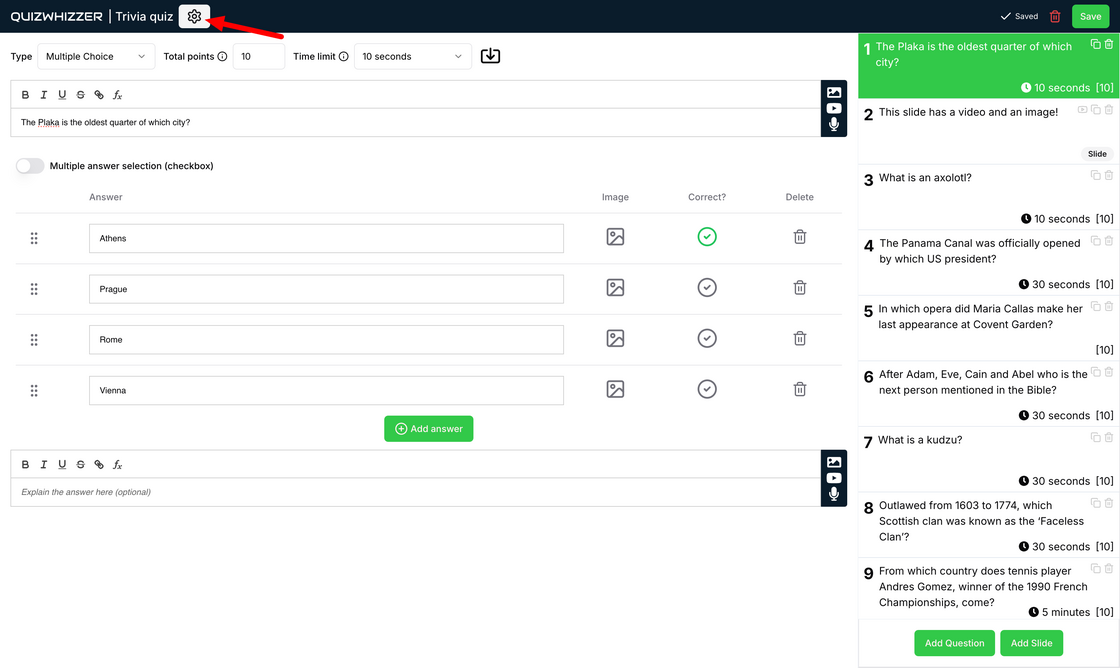The height and width of the screenshot is (668, 1120).
Task: Record audio for the question
Action: (x=833, y=125)
